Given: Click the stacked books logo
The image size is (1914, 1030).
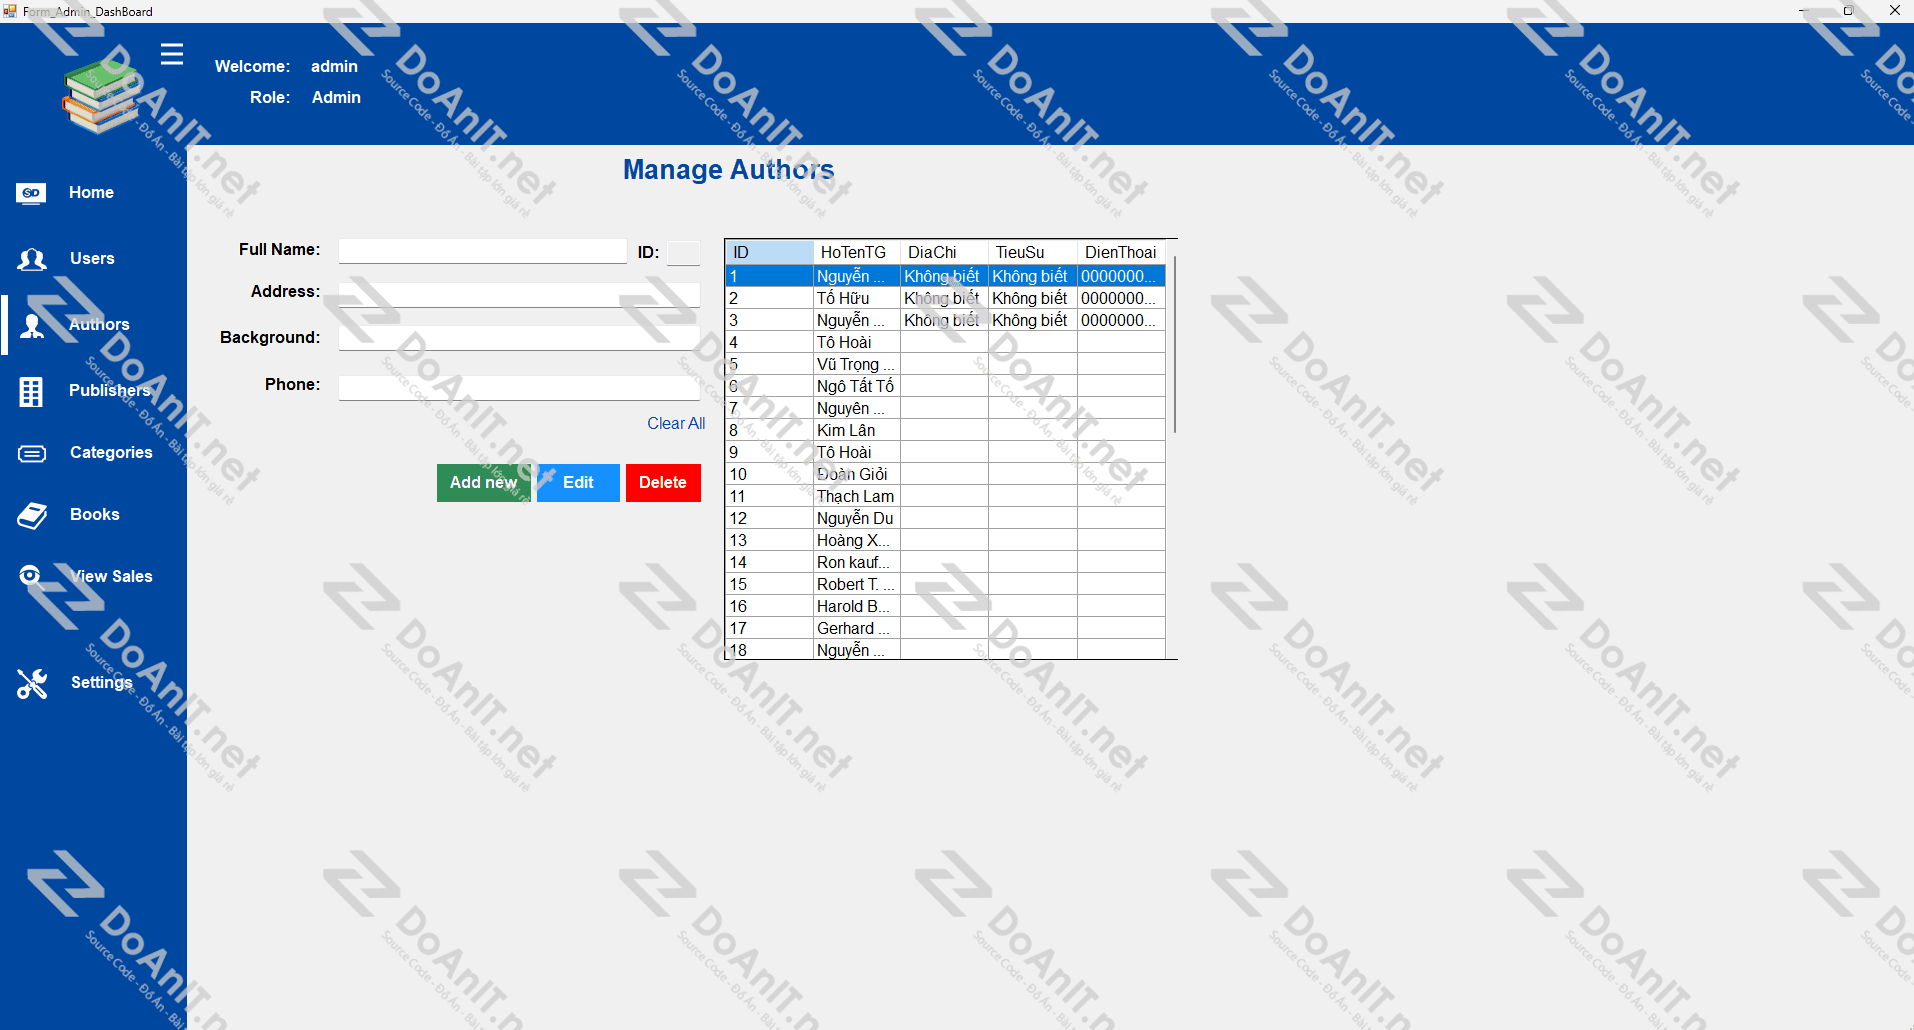Looking at the screenshot, I should click(x=100, y=95).
